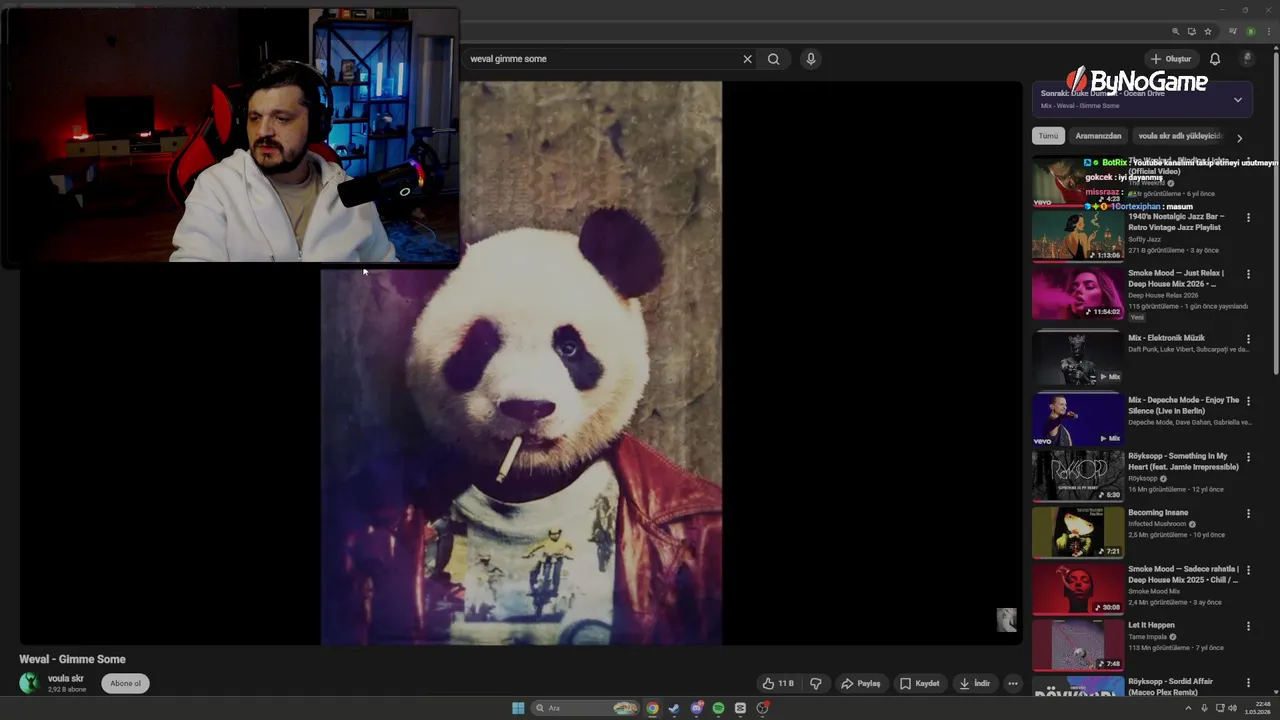The width and height of the screenshot is (1280, 720).
Task: Open Let It Happen video thumbnail
Action: tap(1078, 645)
